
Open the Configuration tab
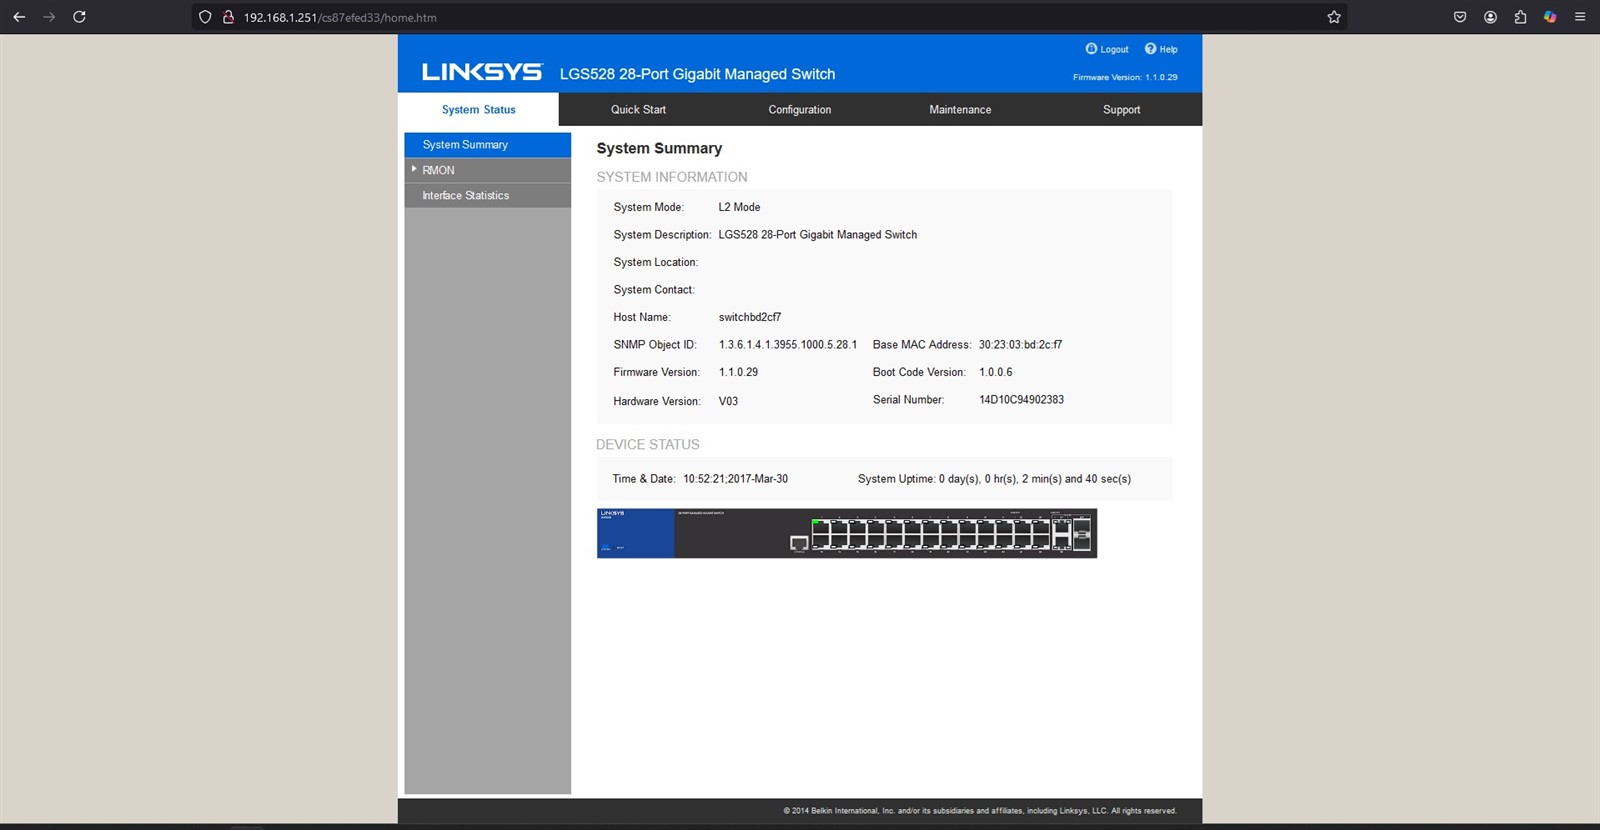click(799, 110)
